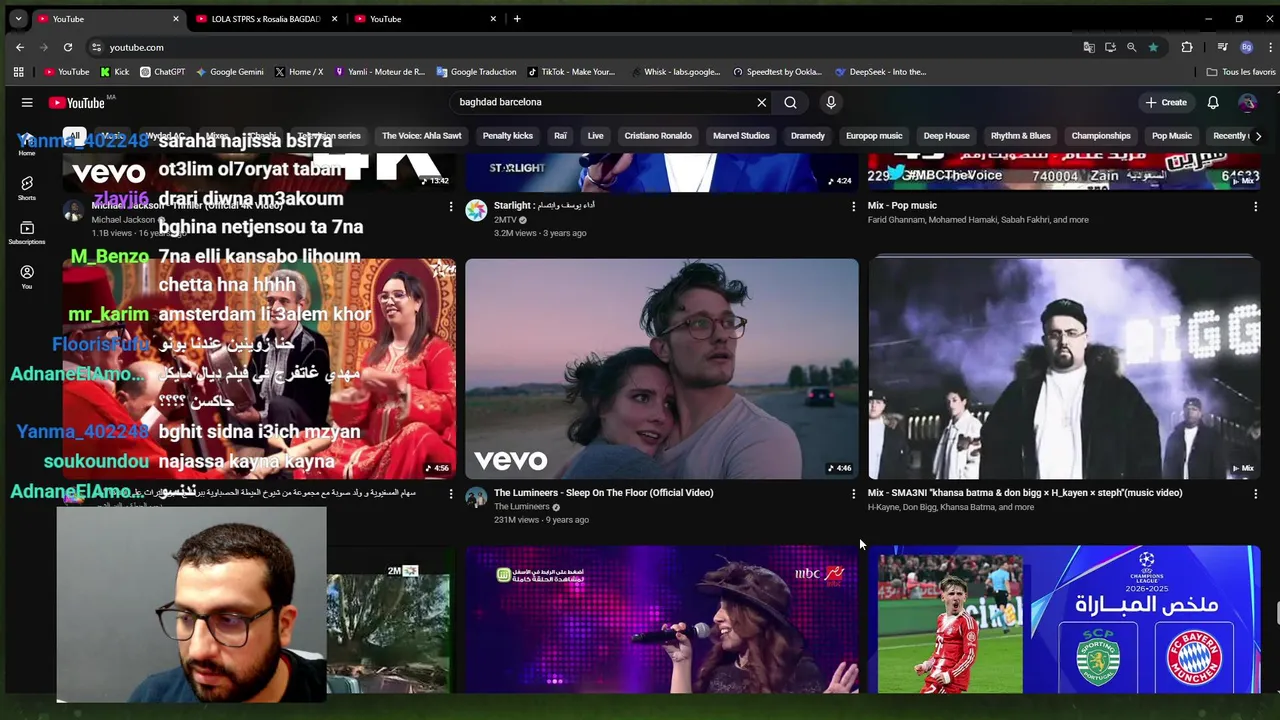
Task: View site information icon in address bar
Action: coord(96,47)
